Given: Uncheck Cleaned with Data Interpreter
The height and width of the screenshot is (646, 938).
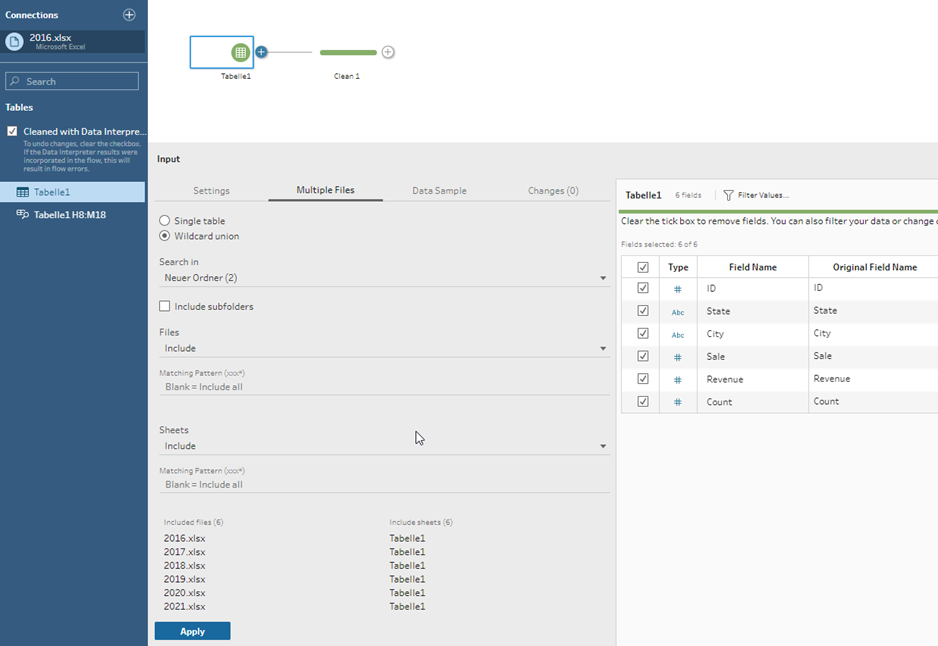Looking at the screenshot, I should [12, 131].
